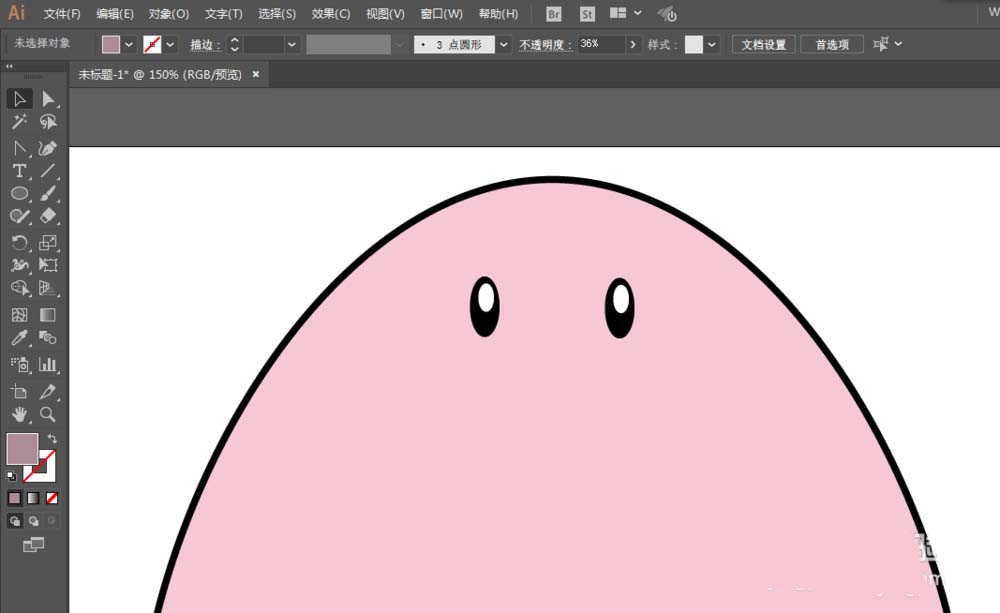Open the 视图(V) menu
The height and width of the screenshot is (613, 1000).
[385, 13]
